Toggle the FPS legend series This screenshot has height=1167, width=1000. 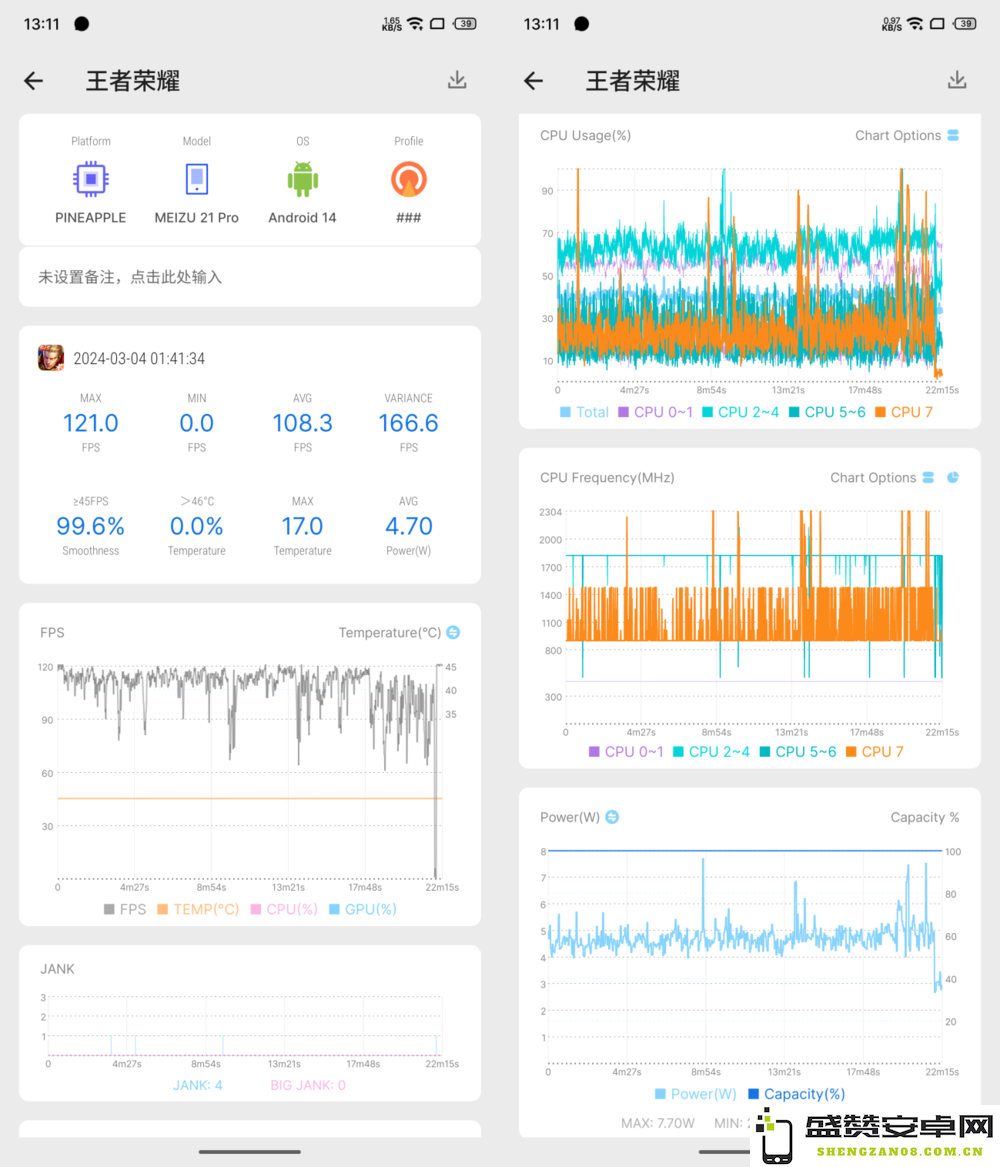pos(125,909)
